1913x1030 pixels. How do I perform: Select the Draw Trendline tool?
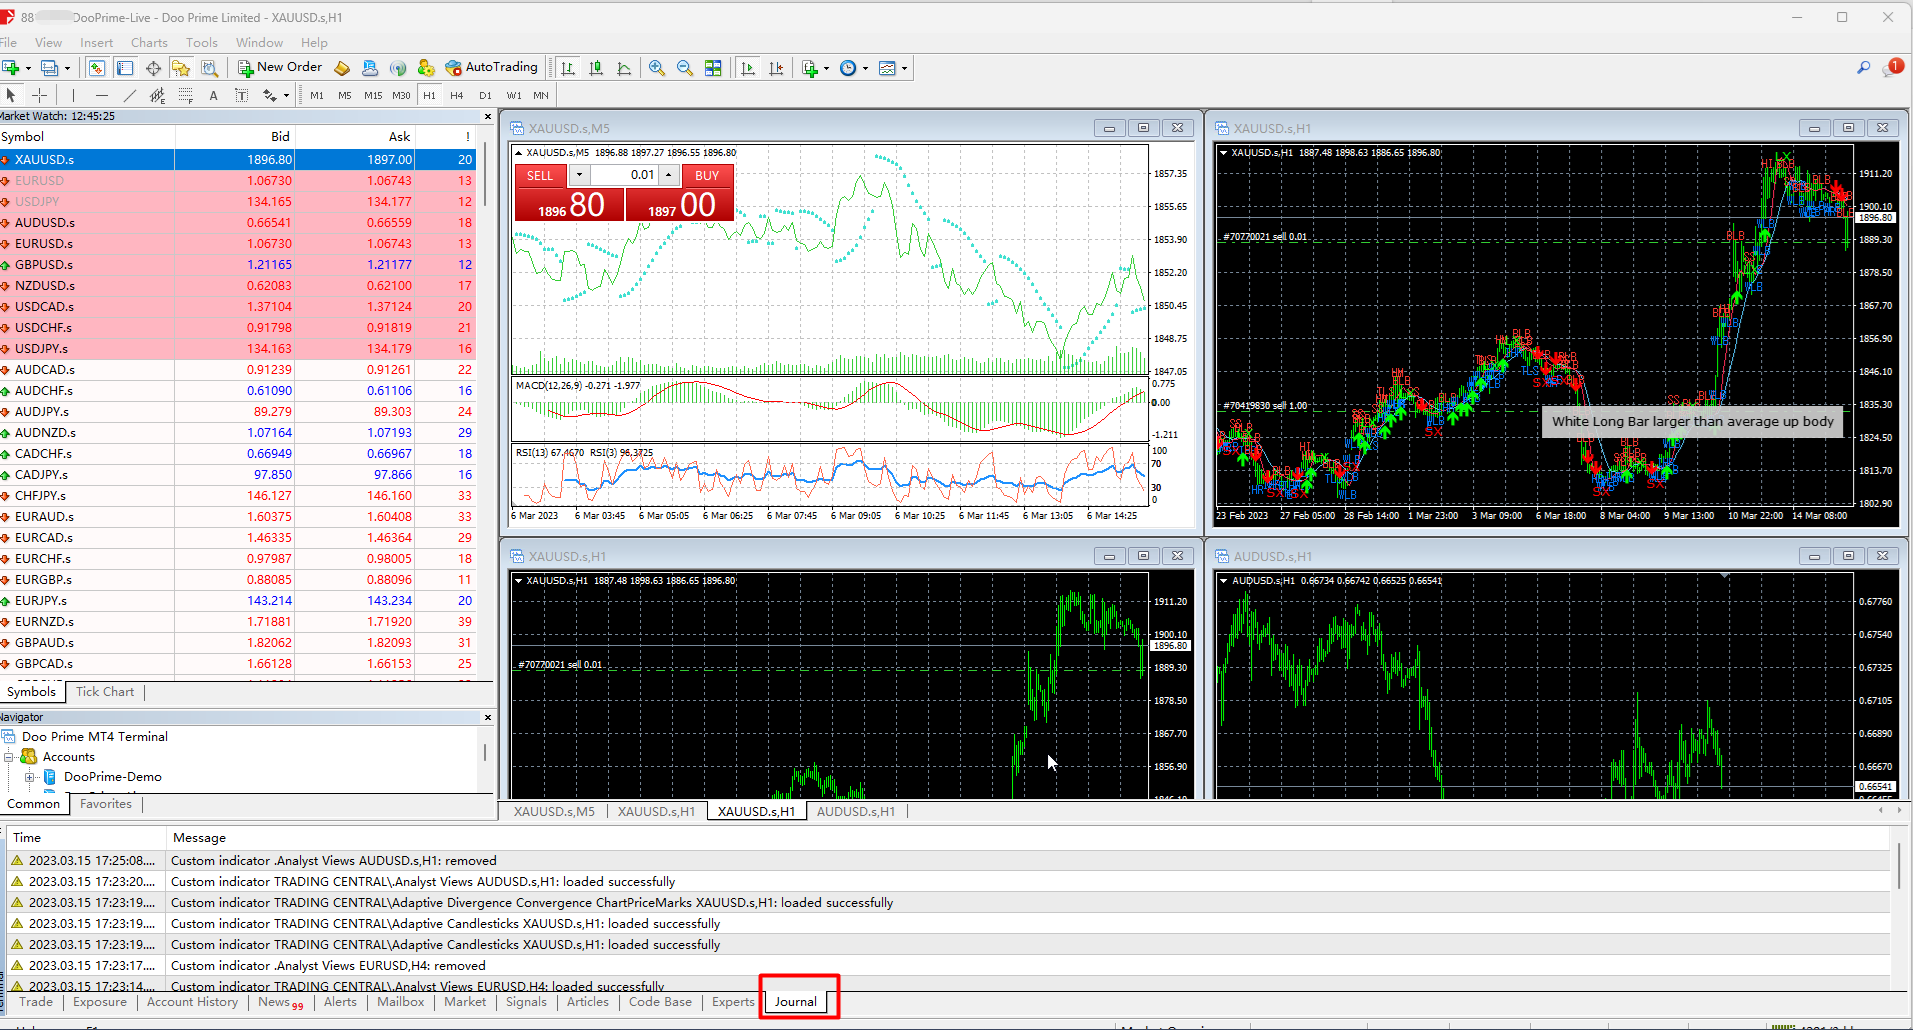(x=129, y=95)
